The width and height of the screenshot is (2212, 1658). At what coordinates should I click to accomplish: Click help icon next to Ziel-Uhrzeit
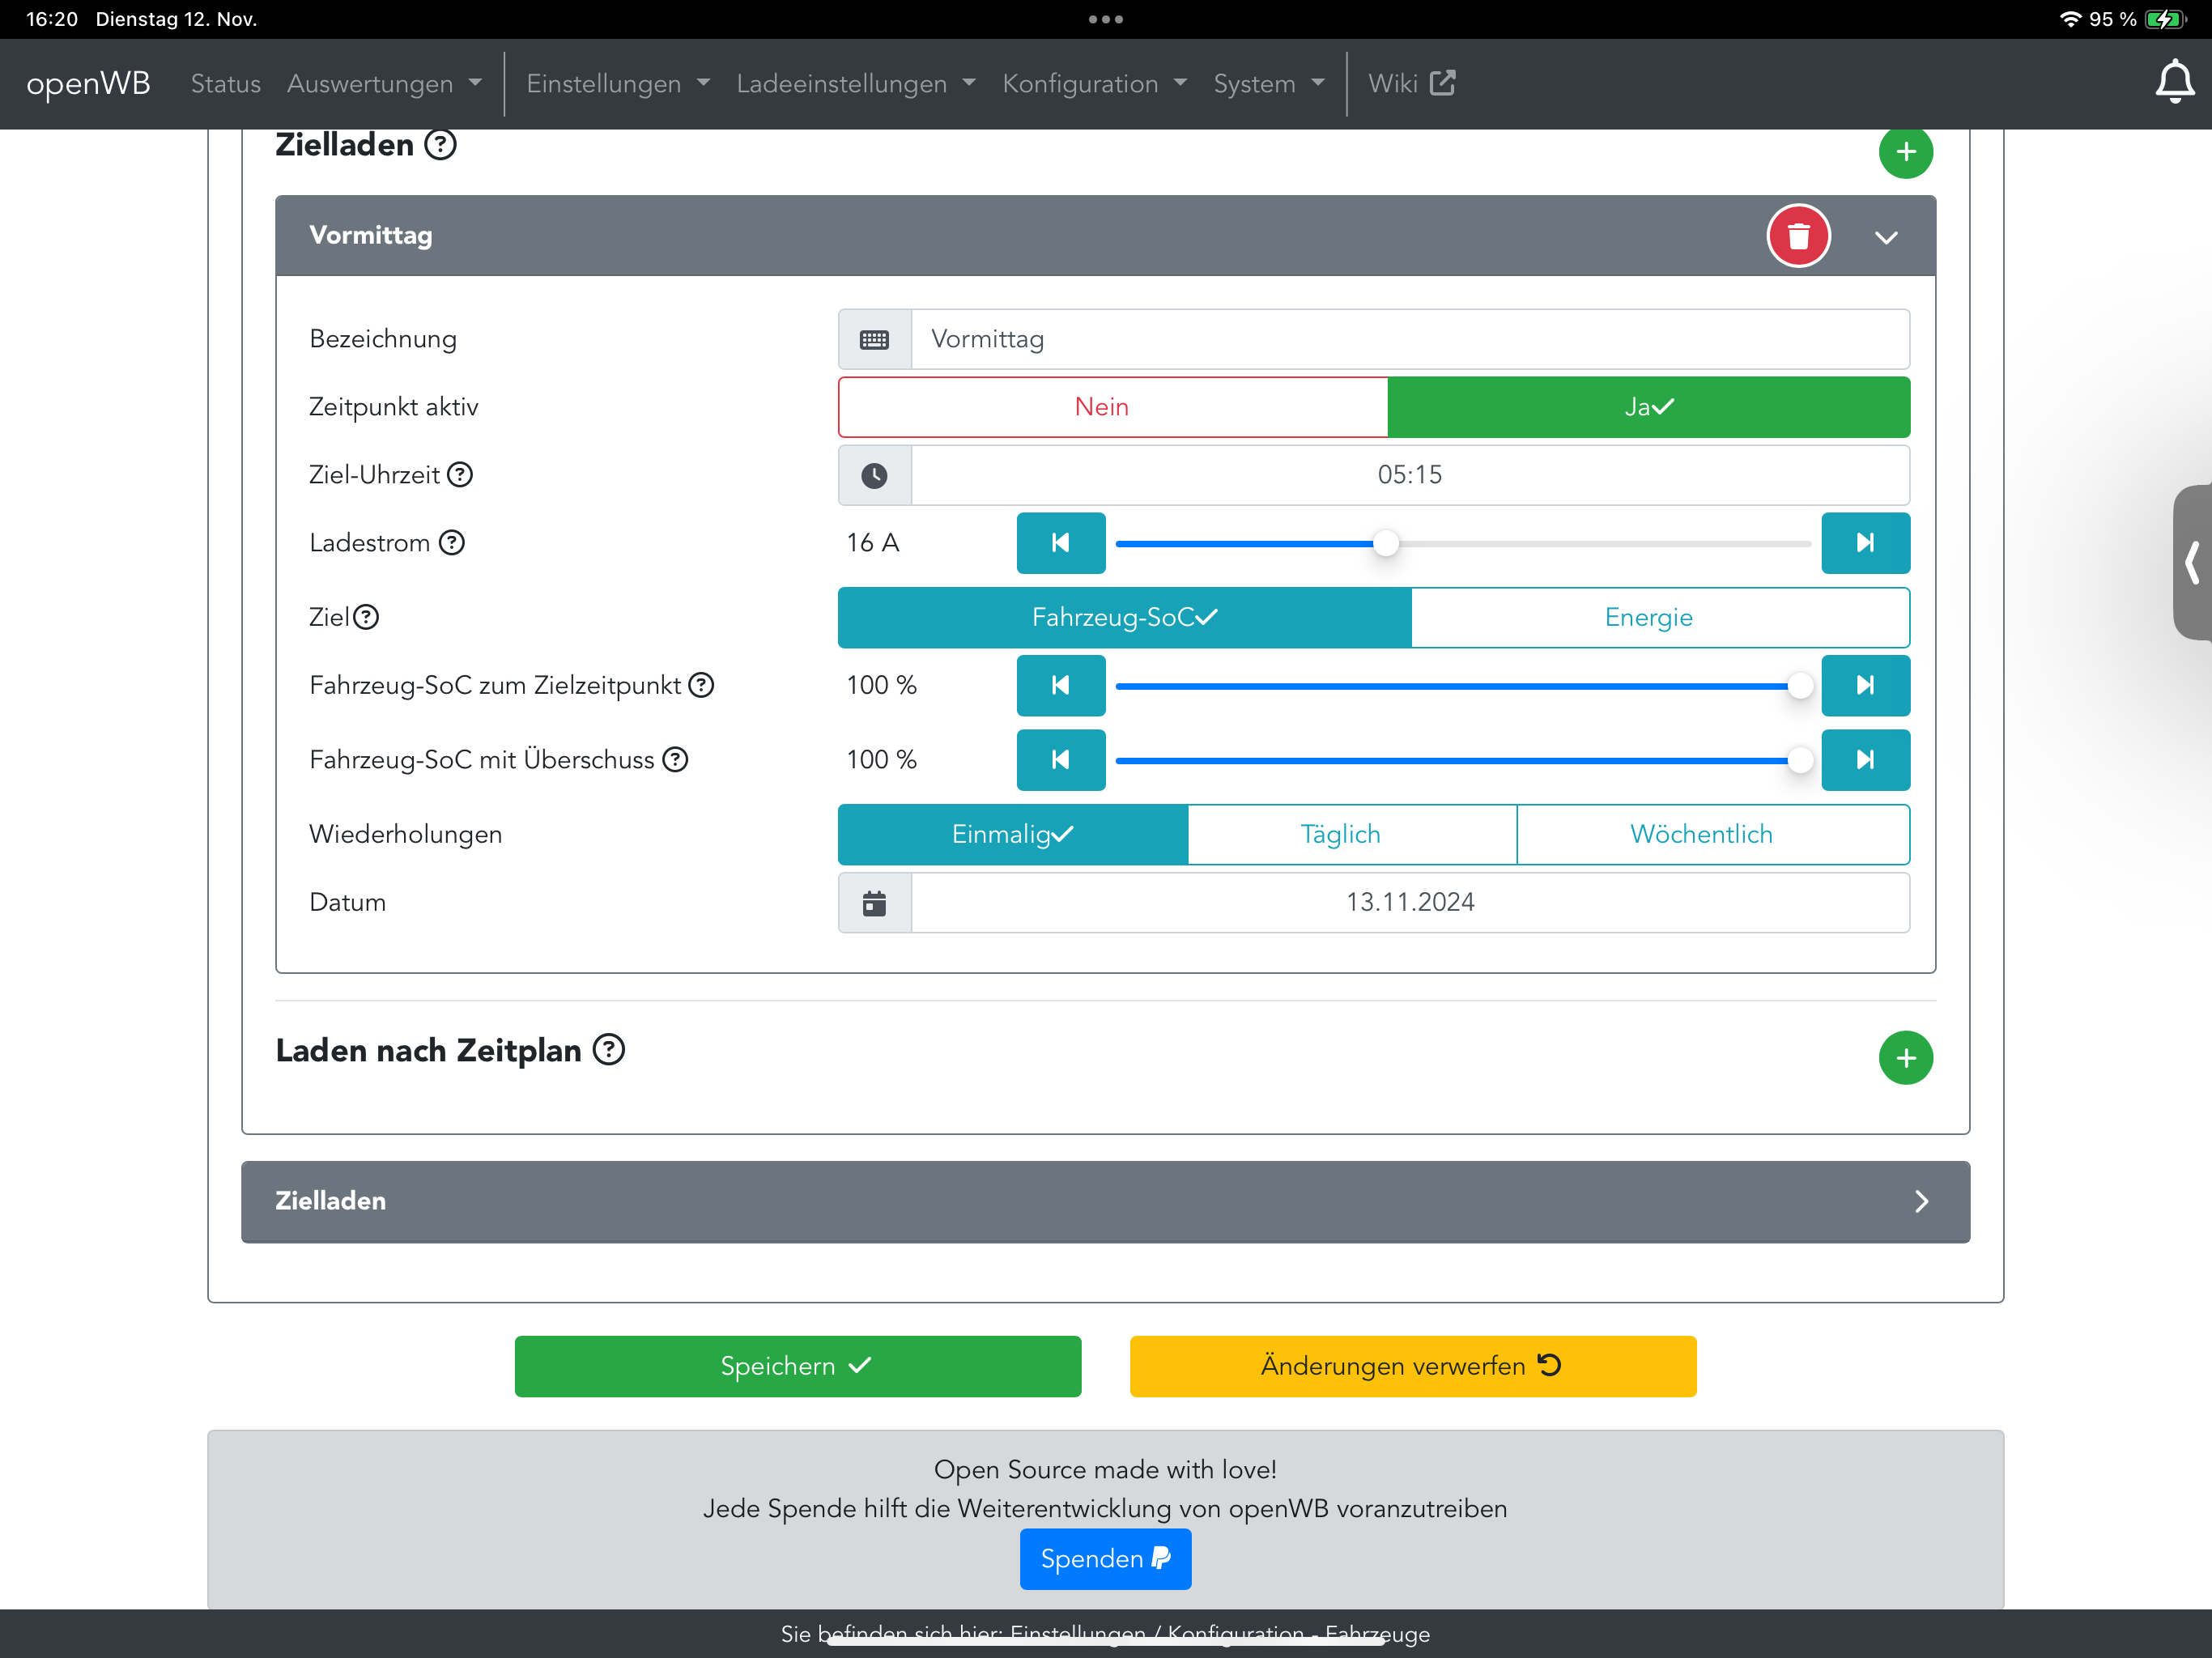coord(460,475)
